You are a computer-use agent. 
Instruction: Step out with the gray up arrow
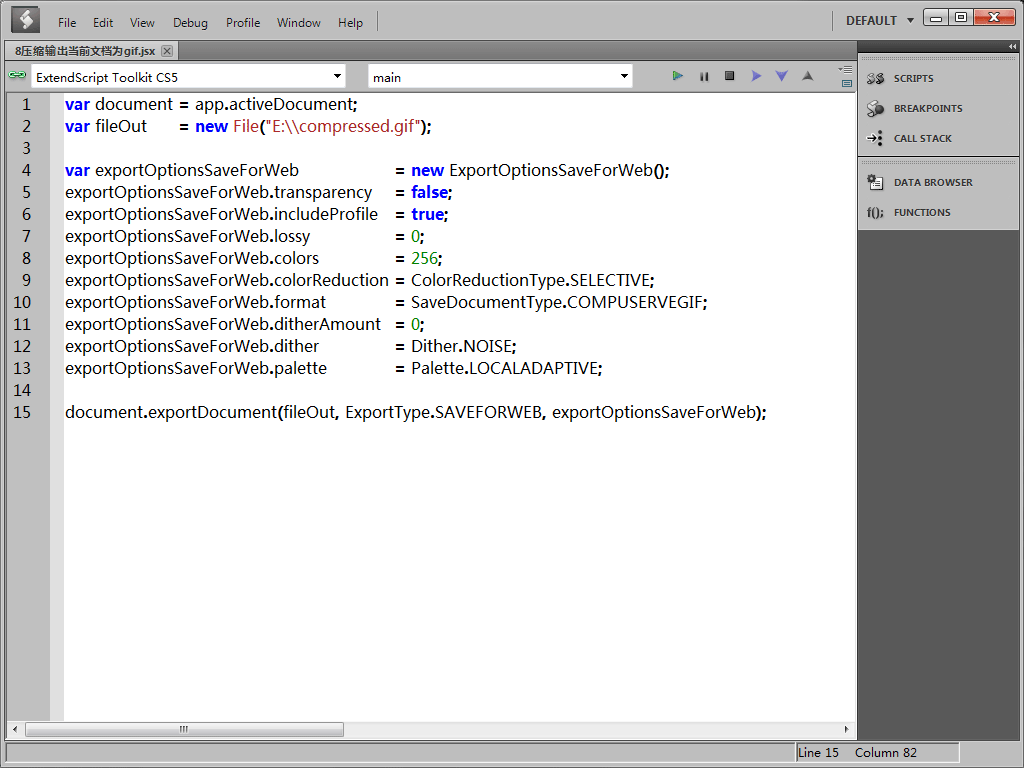[807, 76]
